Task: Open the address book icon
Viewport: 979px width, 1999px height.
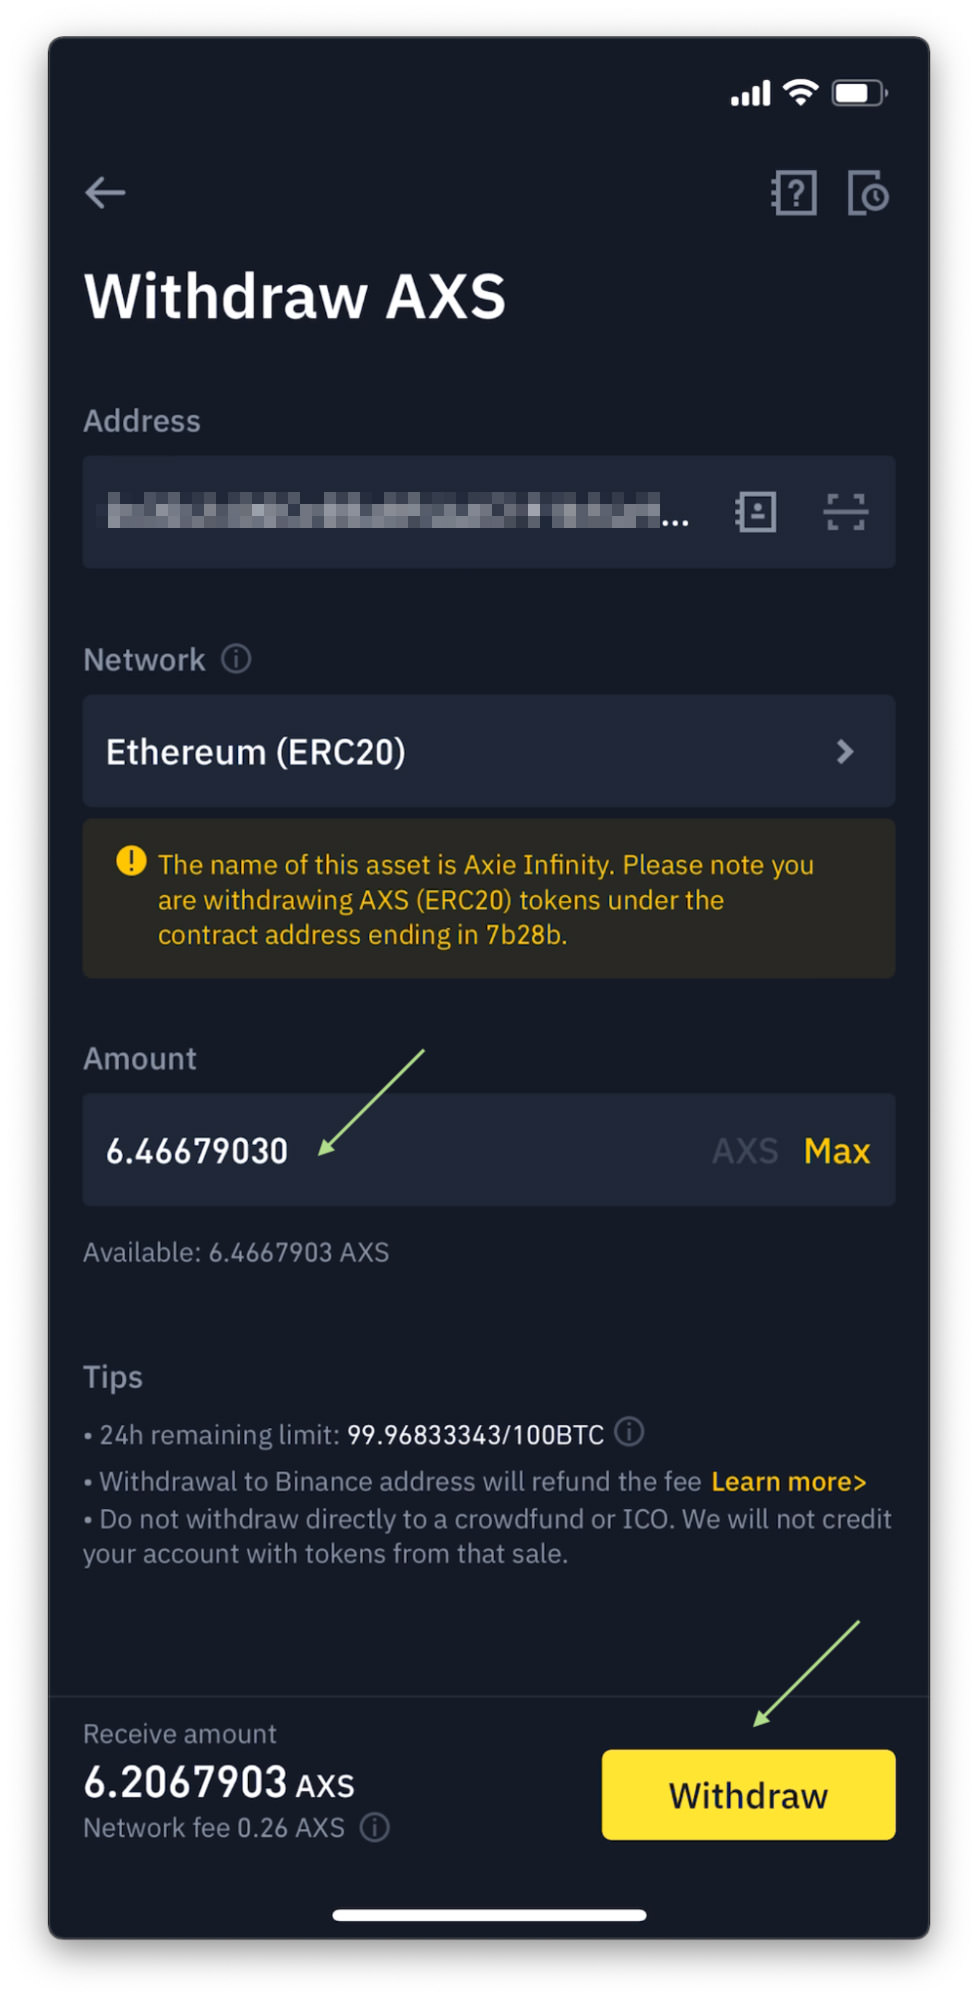Action: [x=755, y=512]
